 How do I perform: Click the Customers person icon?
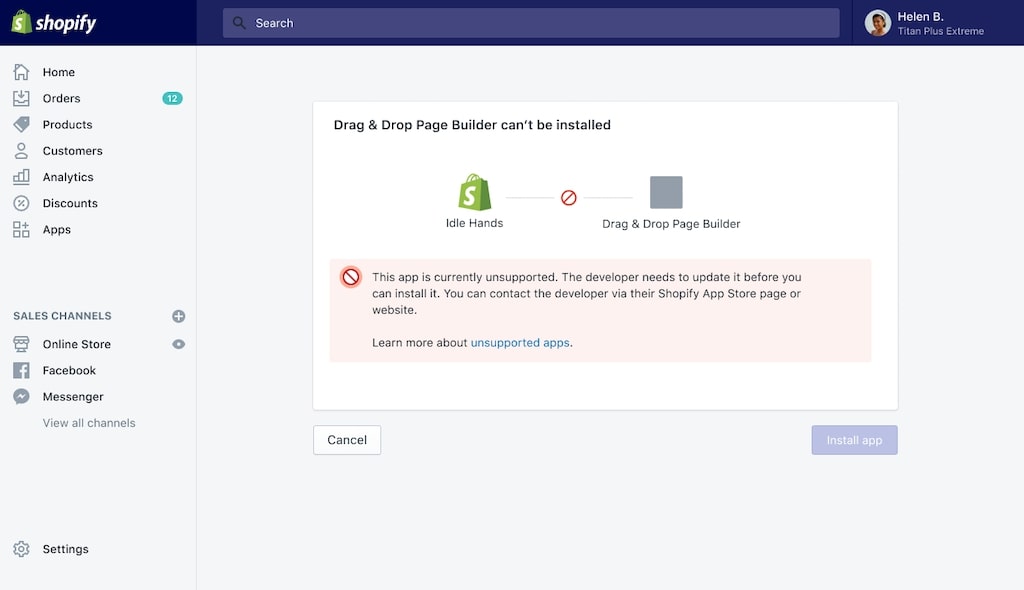click(x=21, y=151)
